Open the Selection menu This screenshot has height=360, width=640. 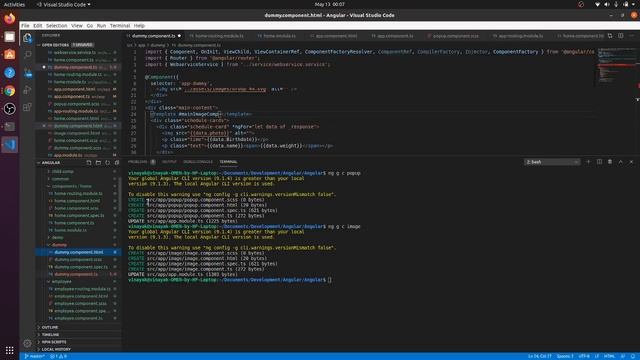[56, 25]
